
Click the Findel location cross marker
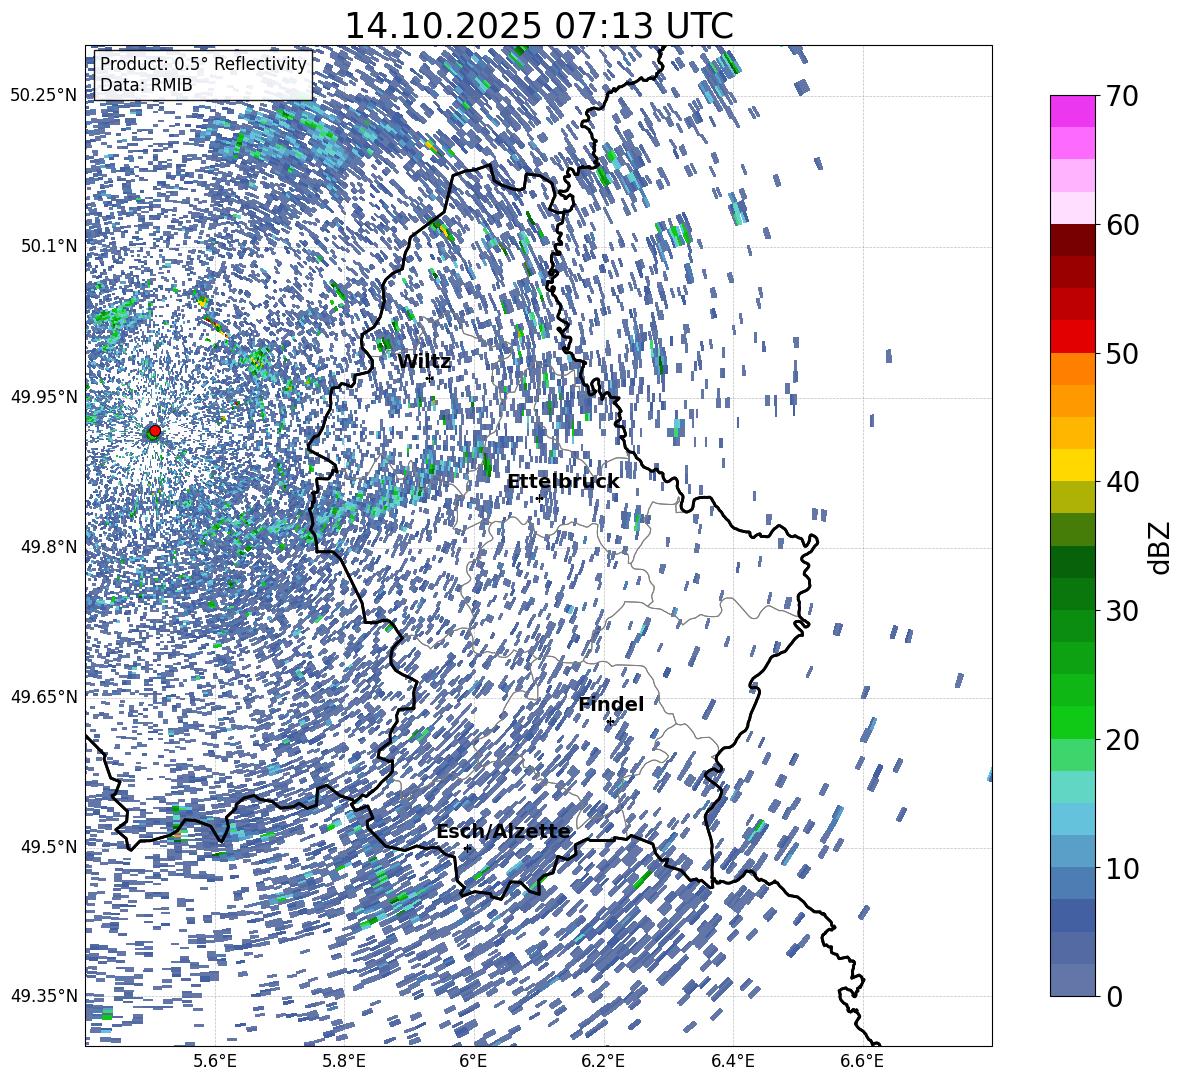click(610, 721)
